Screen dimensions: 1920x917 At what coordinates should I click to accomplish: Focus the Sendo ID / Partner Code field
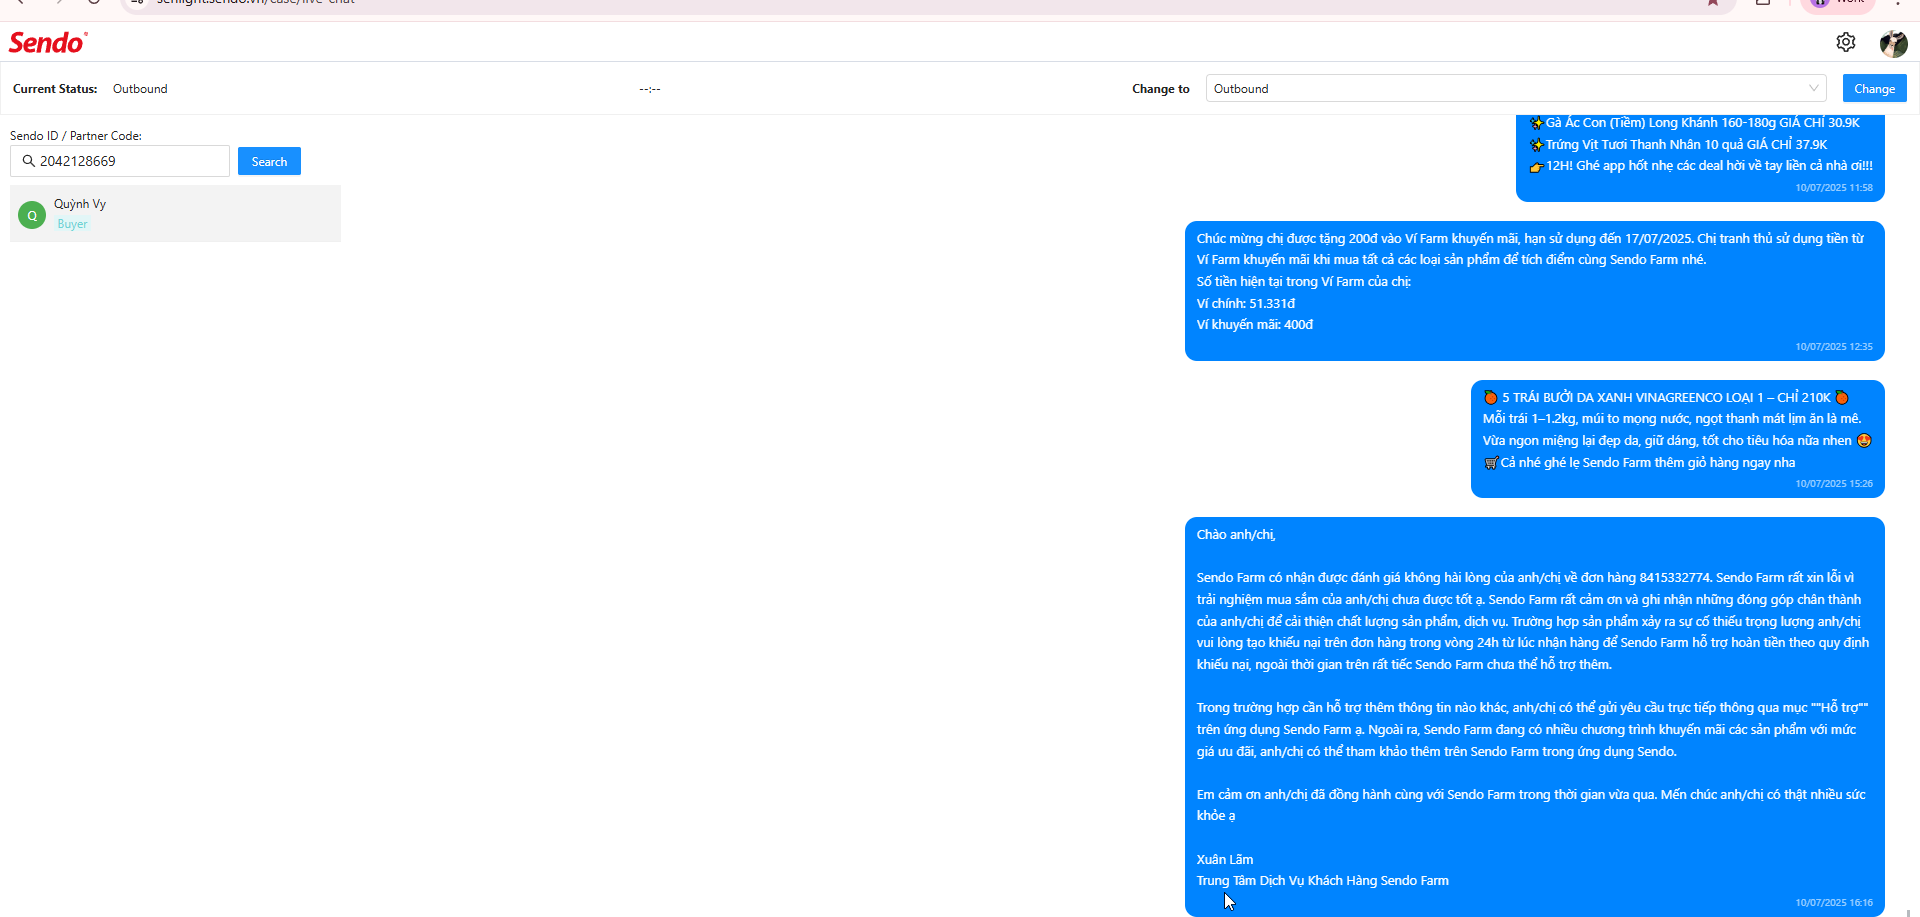point(120,161)
